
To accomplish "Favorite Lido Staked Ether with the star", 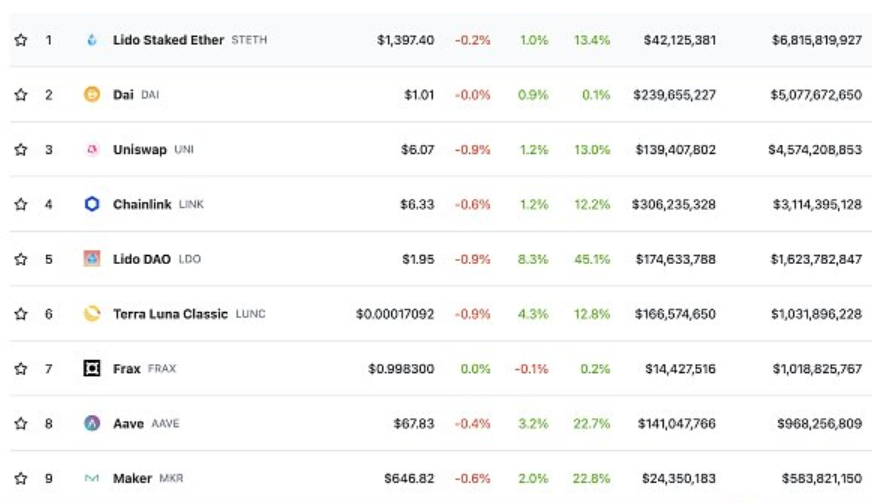I will coord(21,40).
